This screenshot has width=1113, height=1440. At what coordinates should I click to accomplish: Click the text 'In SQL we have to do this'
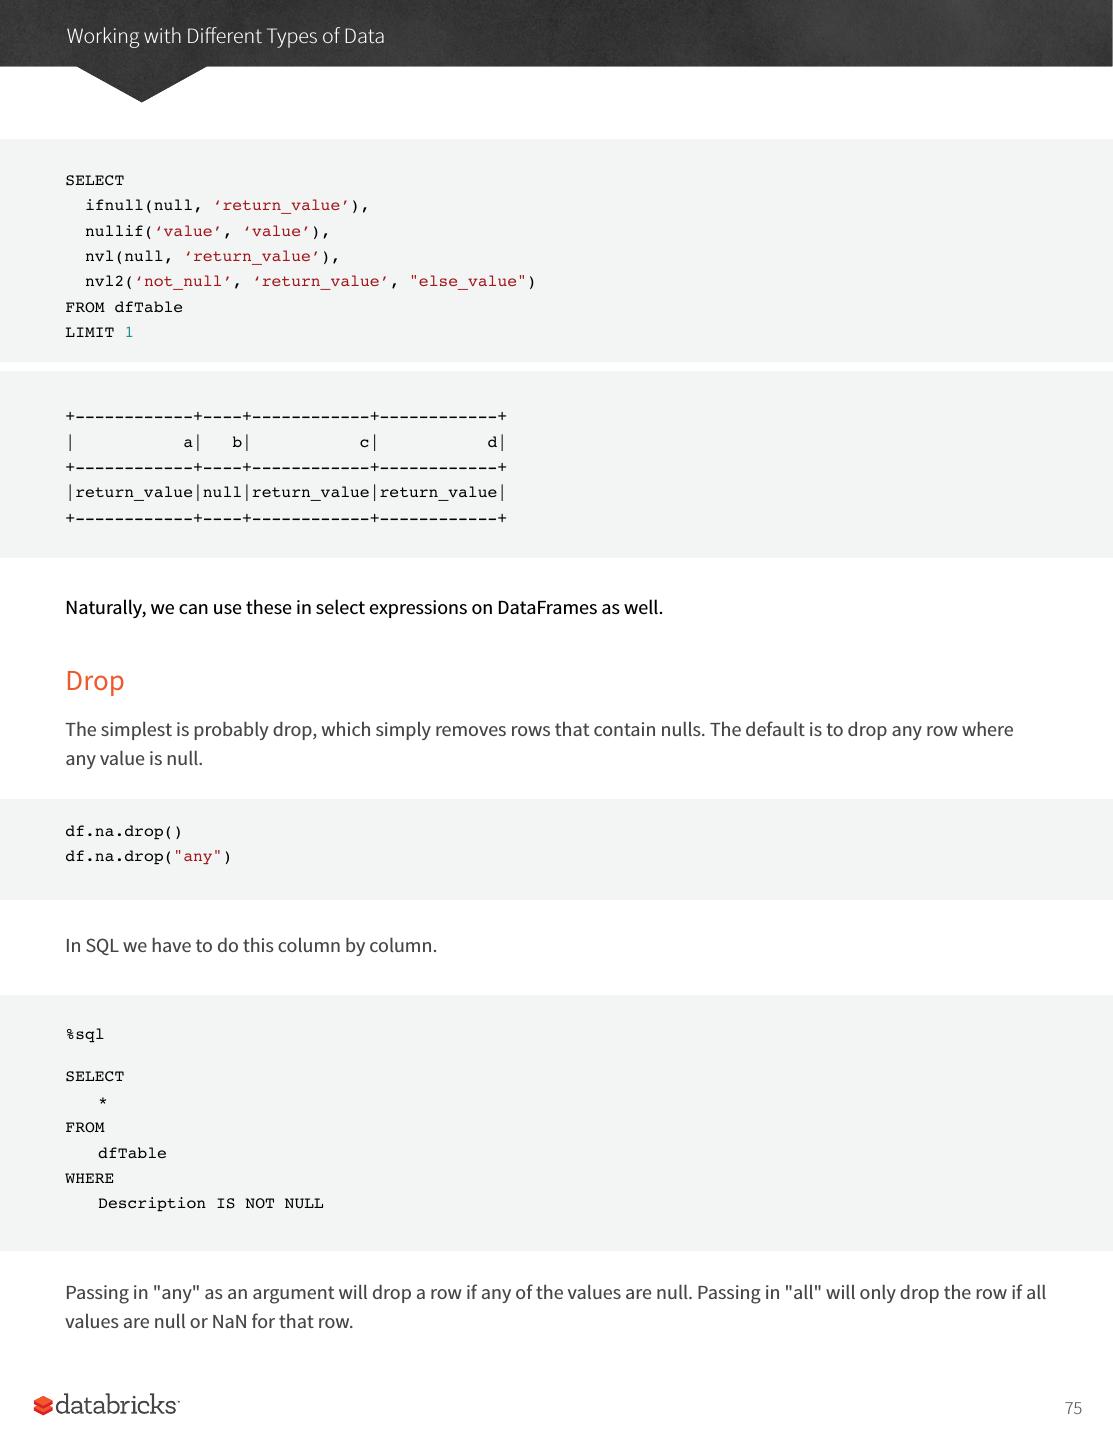pos(251,945)
